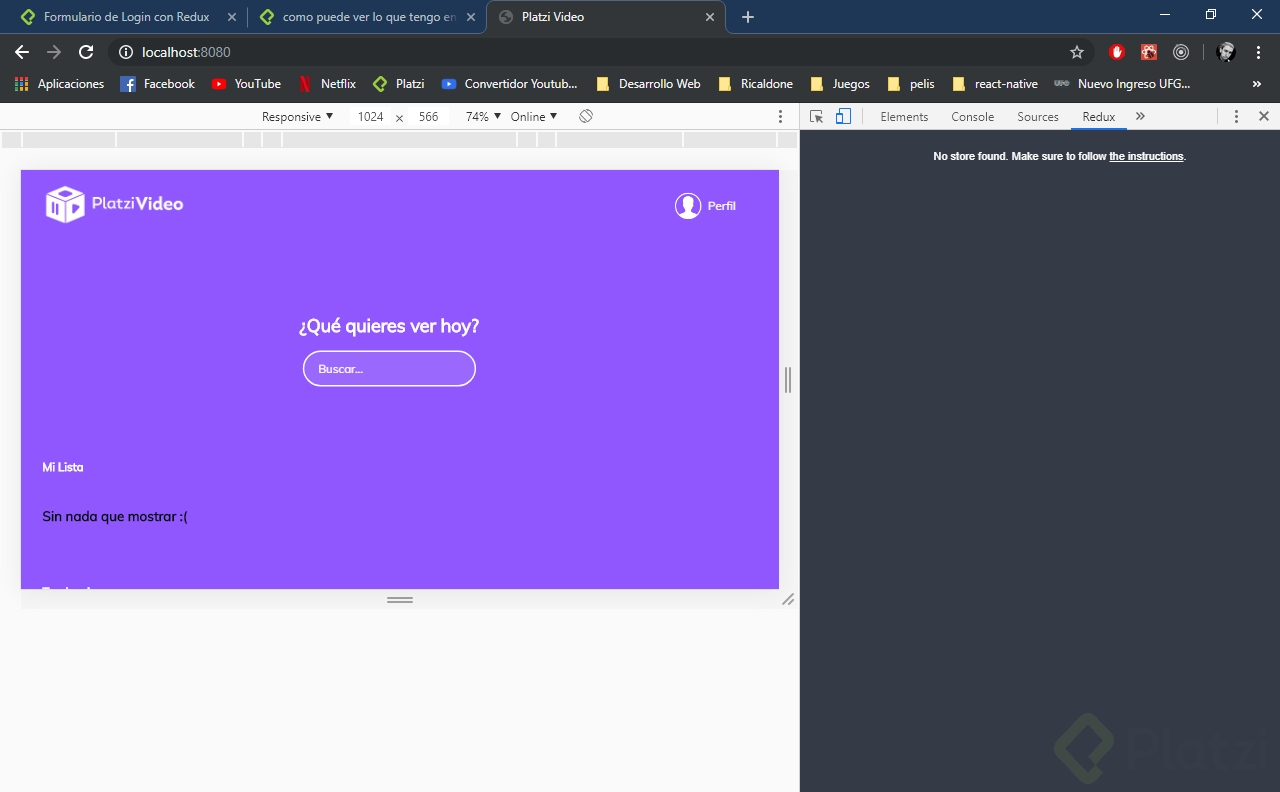View site information for localhost
Screen dimensions: 1280x792
click(125, 52)
